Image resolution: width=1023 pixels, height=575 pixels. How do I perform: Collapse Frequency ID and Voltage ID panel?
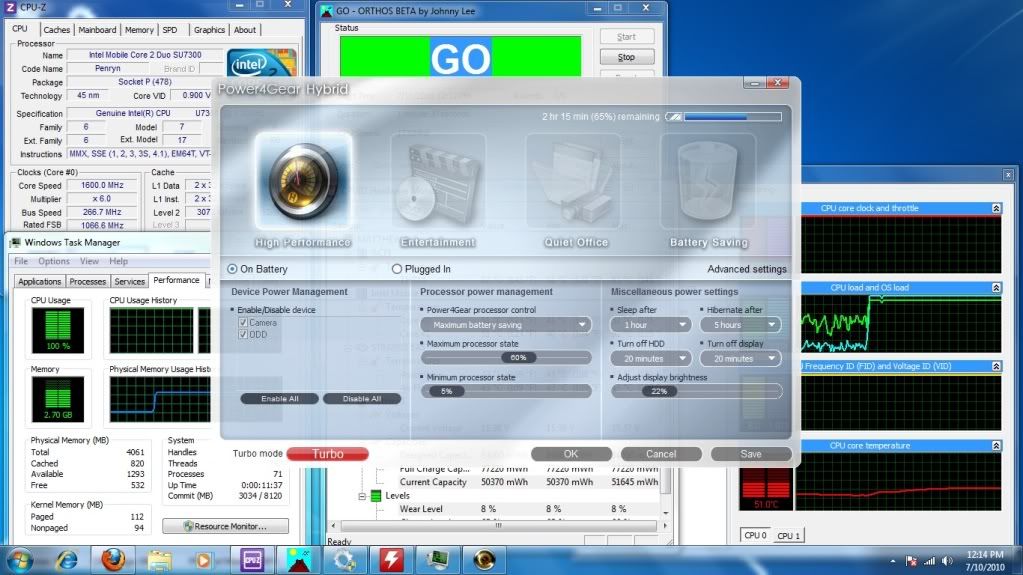(x=996, y=367)
